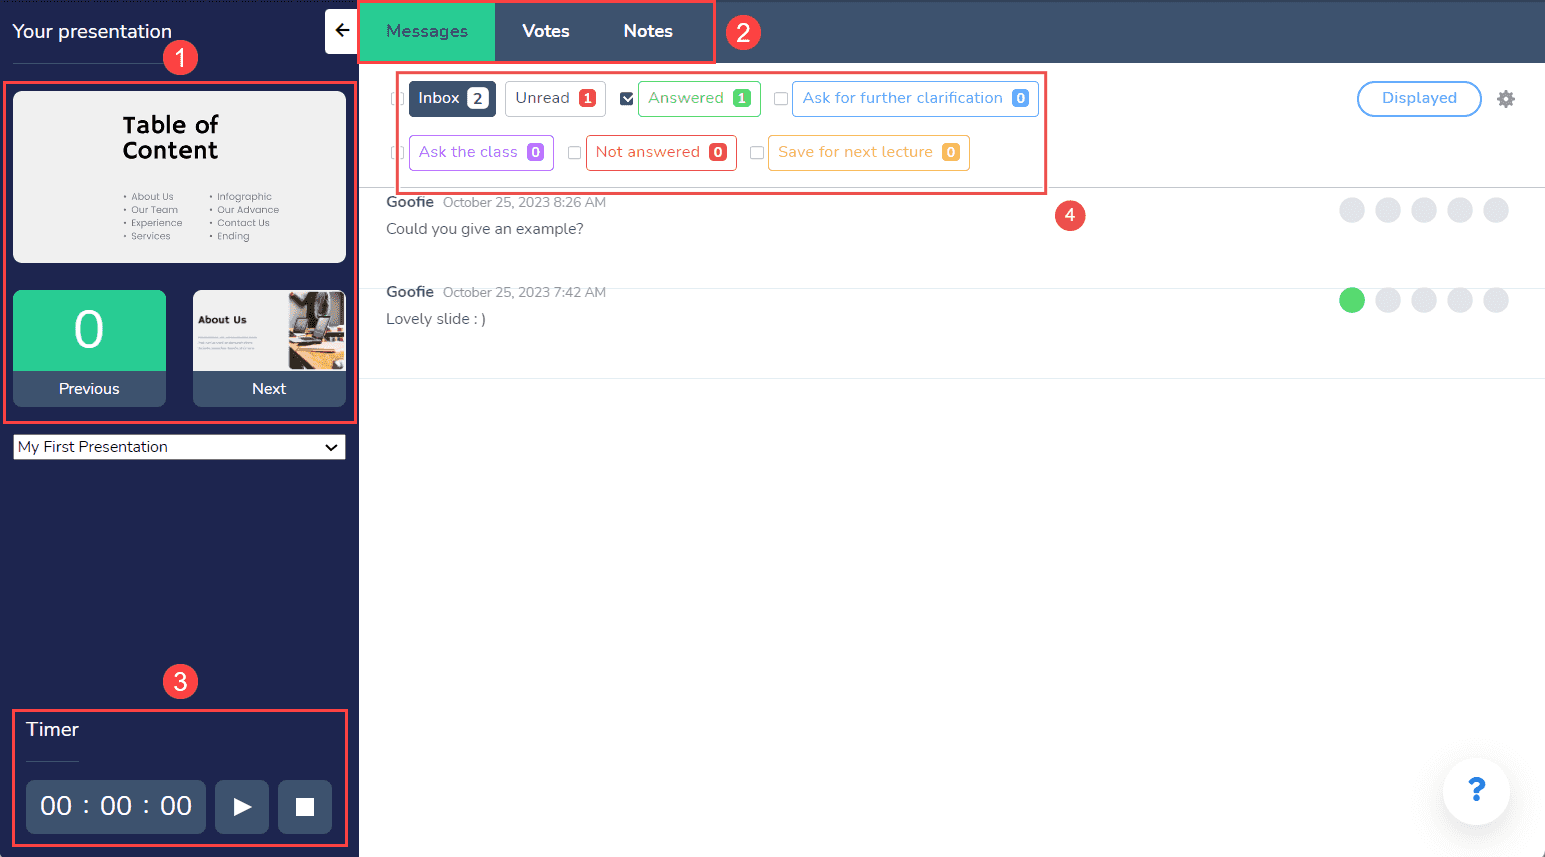
Task: Open the My First Presentation dropdown
Action: click(x=179, y=447)
